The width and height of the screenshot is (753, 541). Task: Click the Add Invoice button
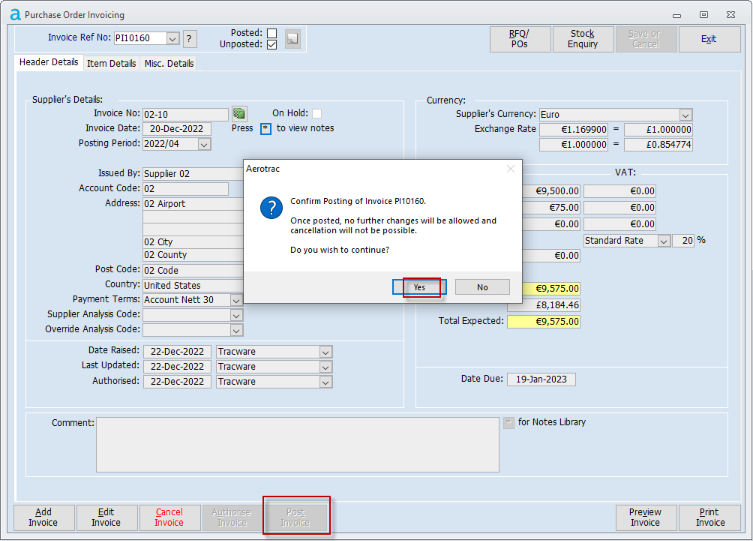coord(43,517)
